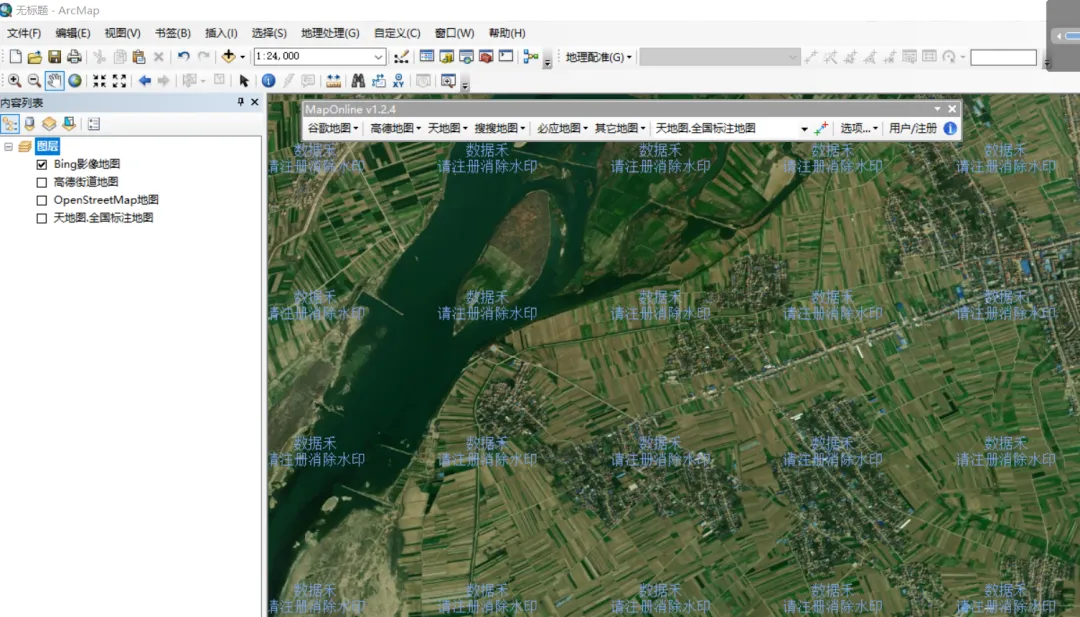Open the 视图(V) menu

click(x=122, y=33)
